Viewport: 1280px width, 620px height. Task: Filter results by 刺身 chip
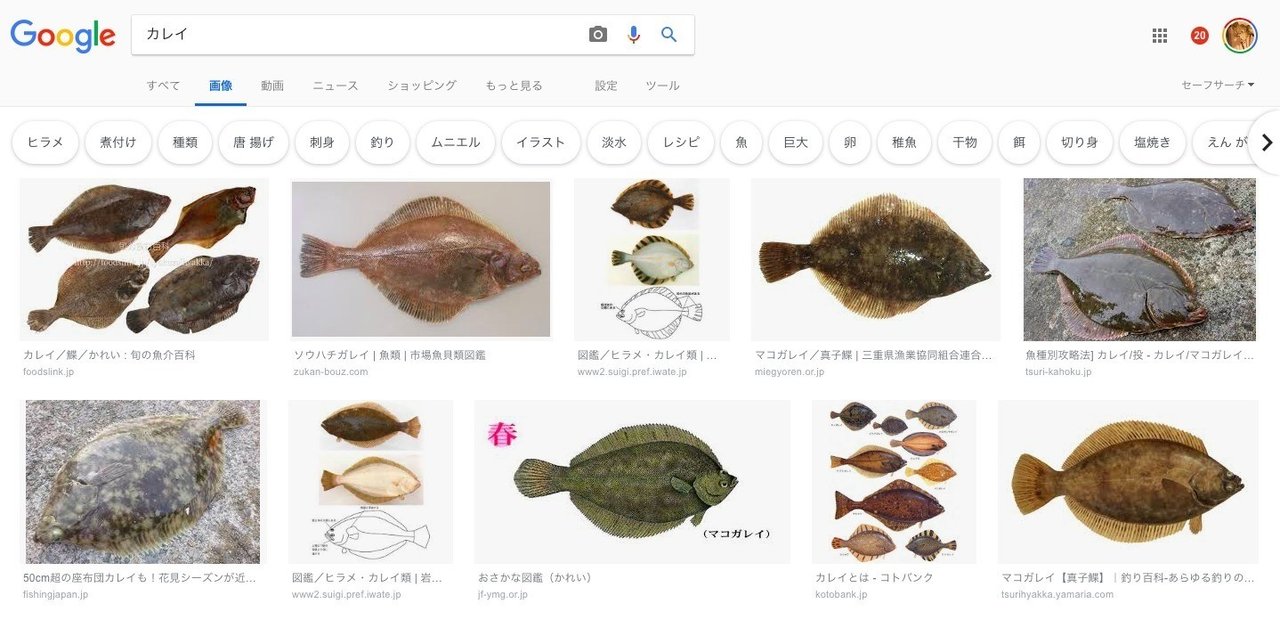[322, 143]
